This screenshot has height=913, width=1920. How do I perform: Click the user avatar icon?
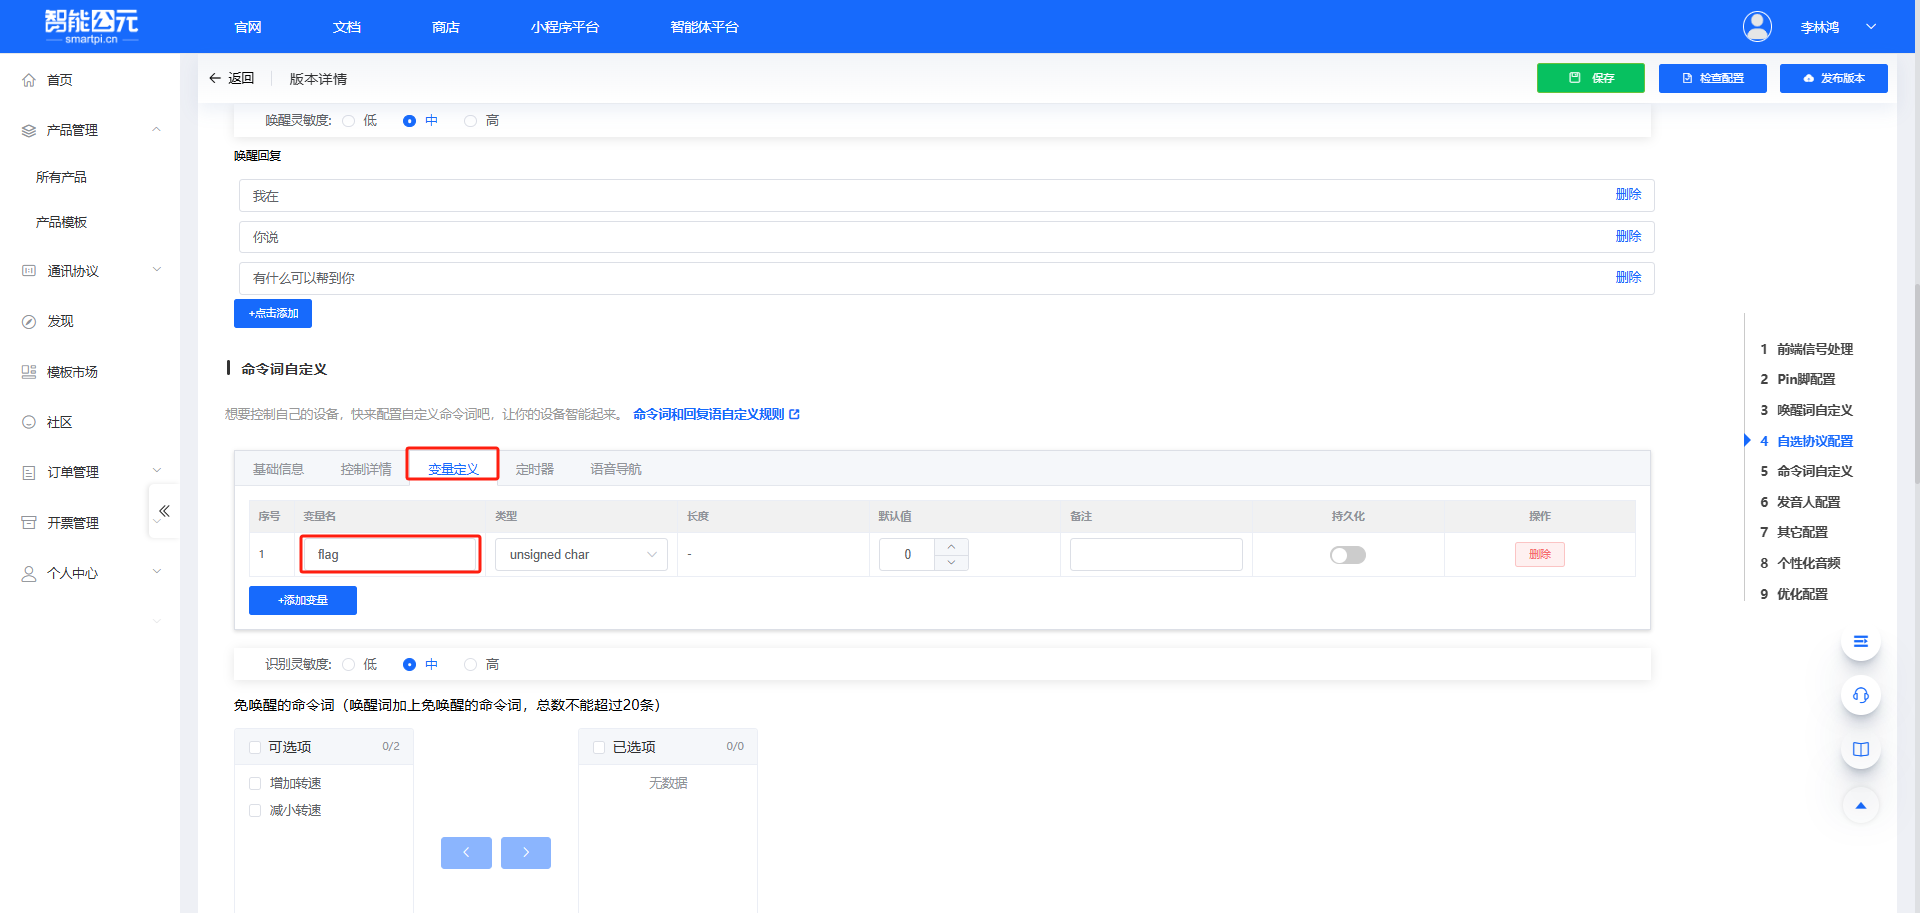1757,27
